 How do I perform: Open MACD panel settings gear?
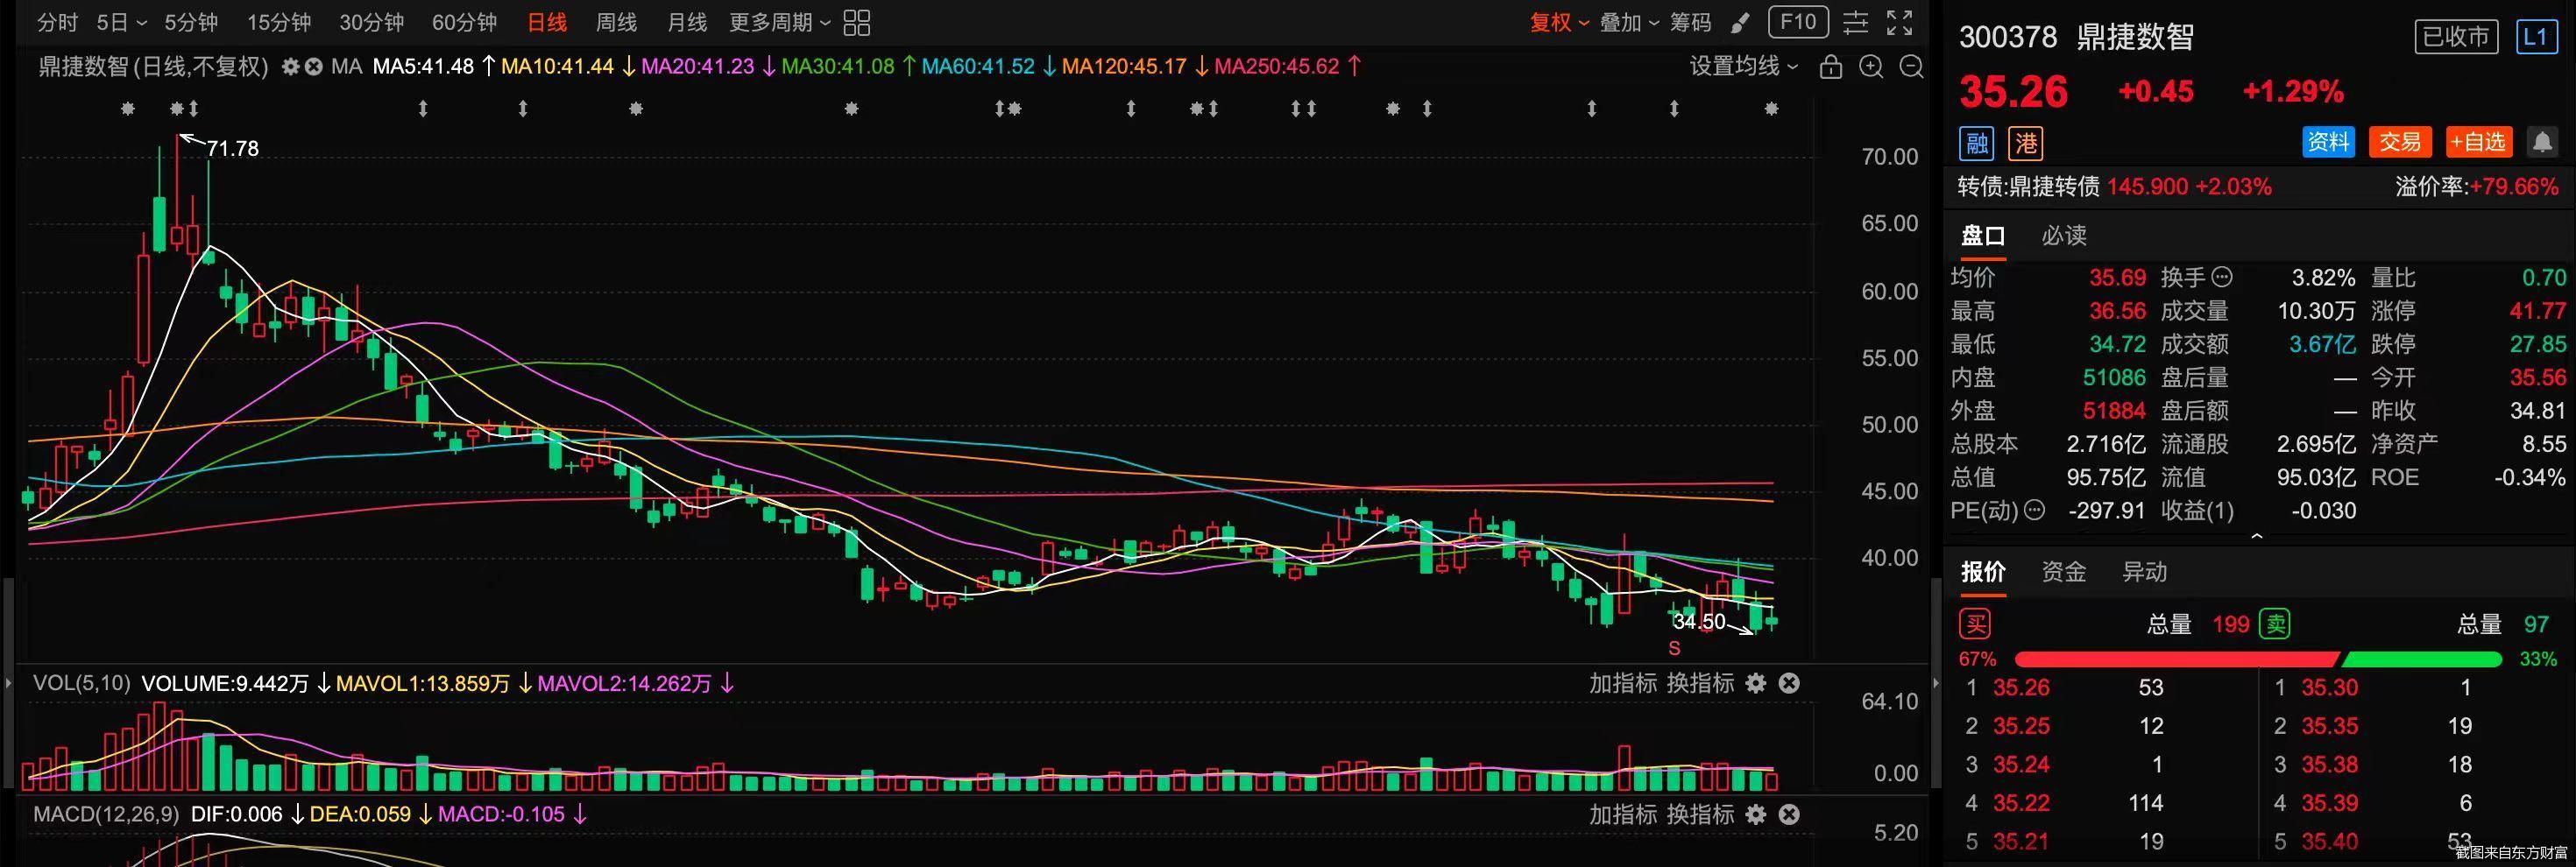[x=1755, y=814]
